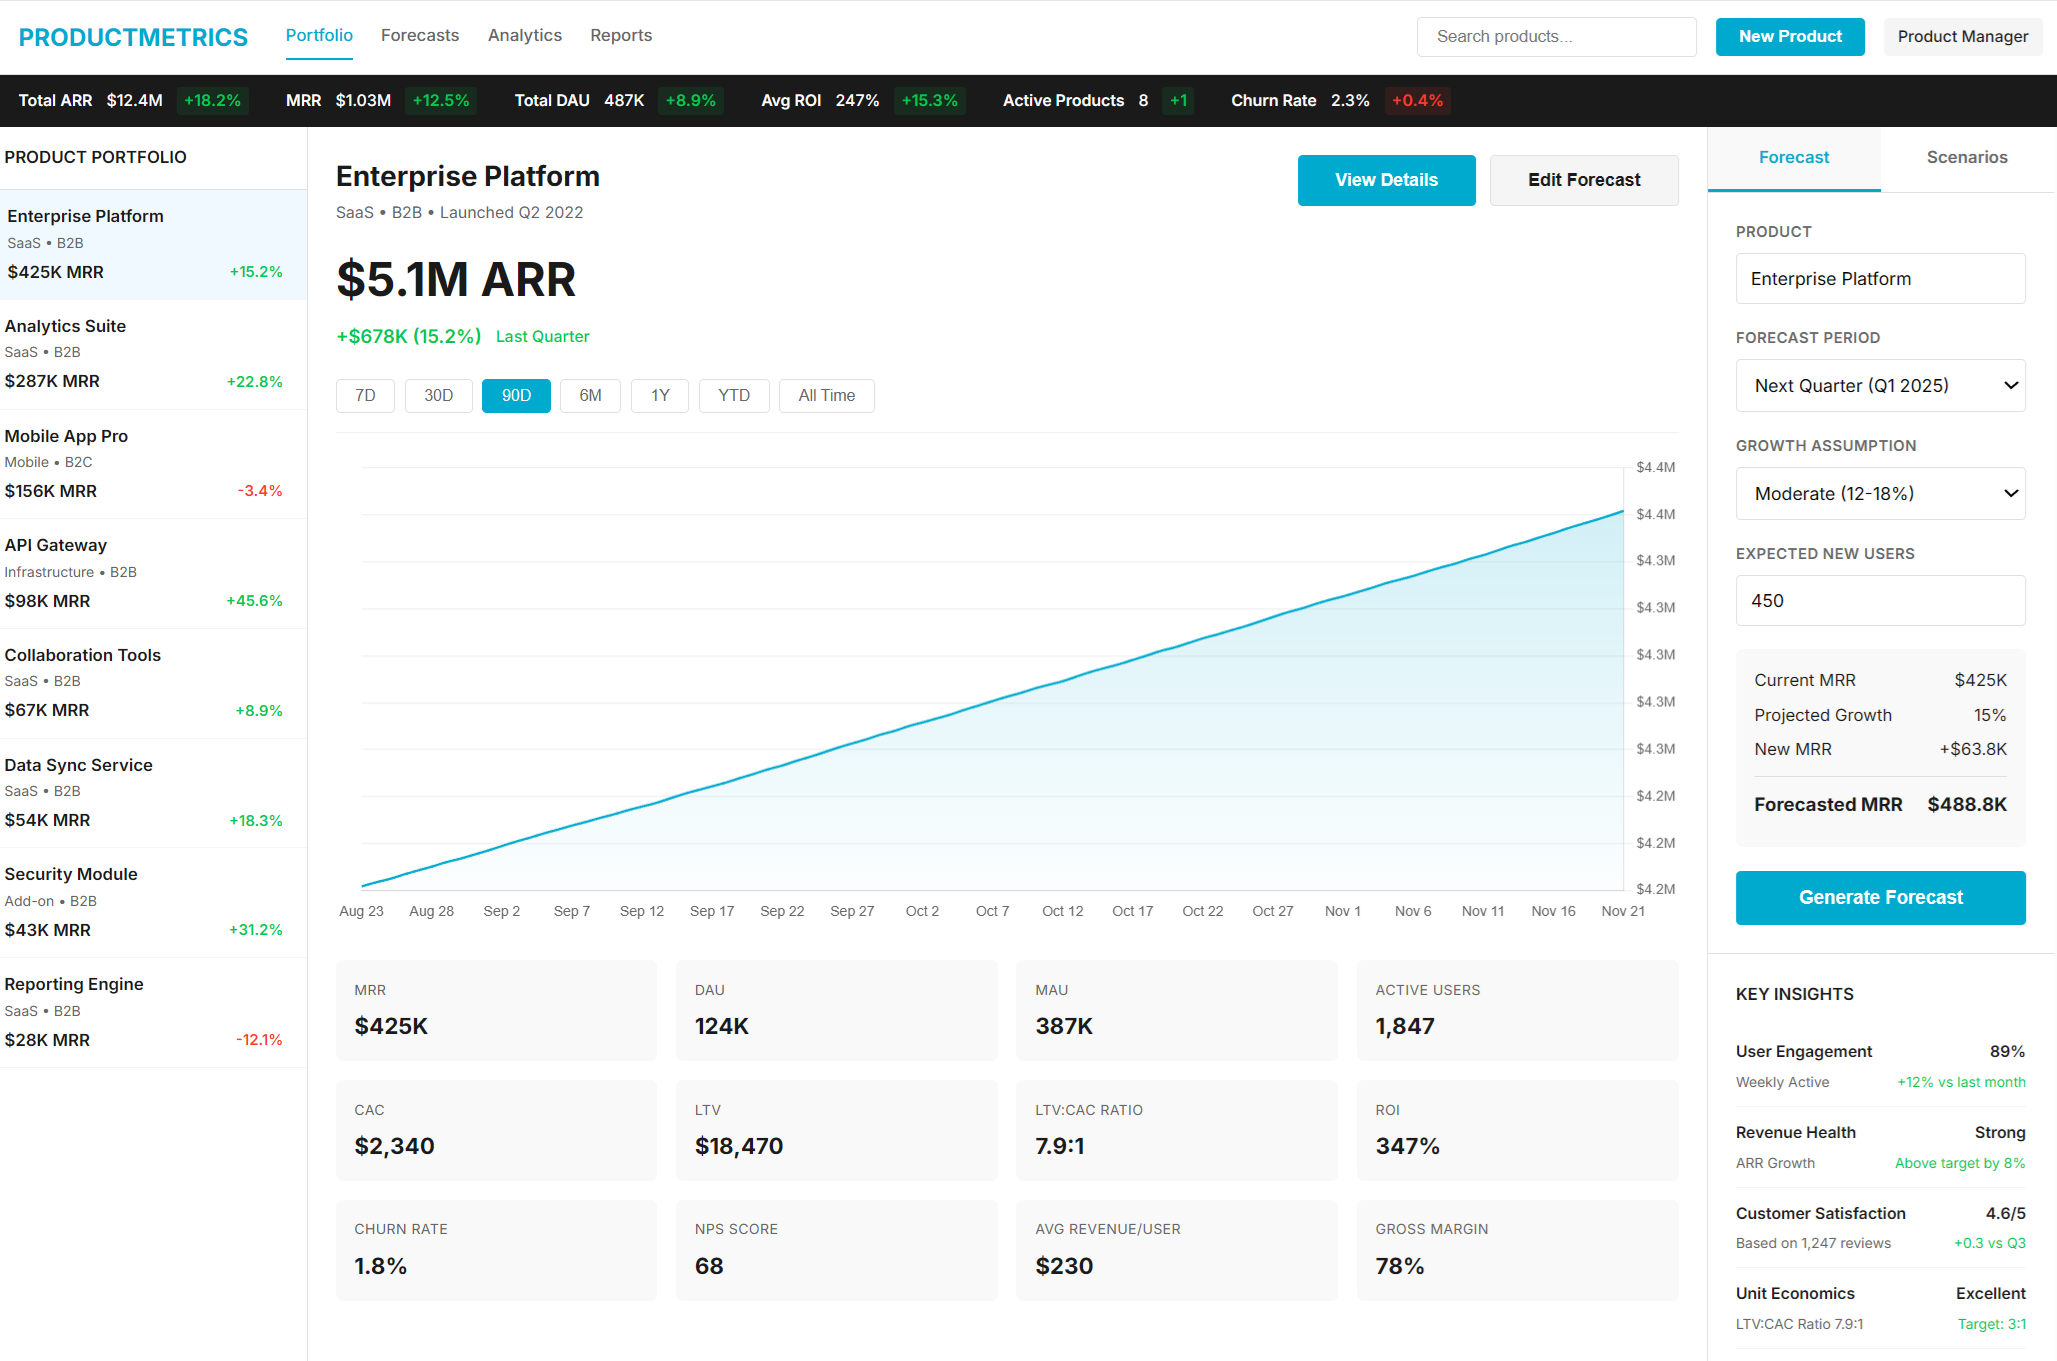Image resolution: width=2057 pixels, height=1361 pixels.
Task: Select the YTD time range
Action: [733, 395]
